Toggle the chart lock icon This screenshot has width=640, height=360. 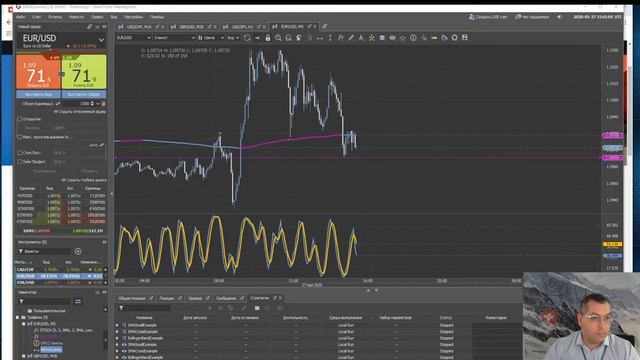click(268, 38)
